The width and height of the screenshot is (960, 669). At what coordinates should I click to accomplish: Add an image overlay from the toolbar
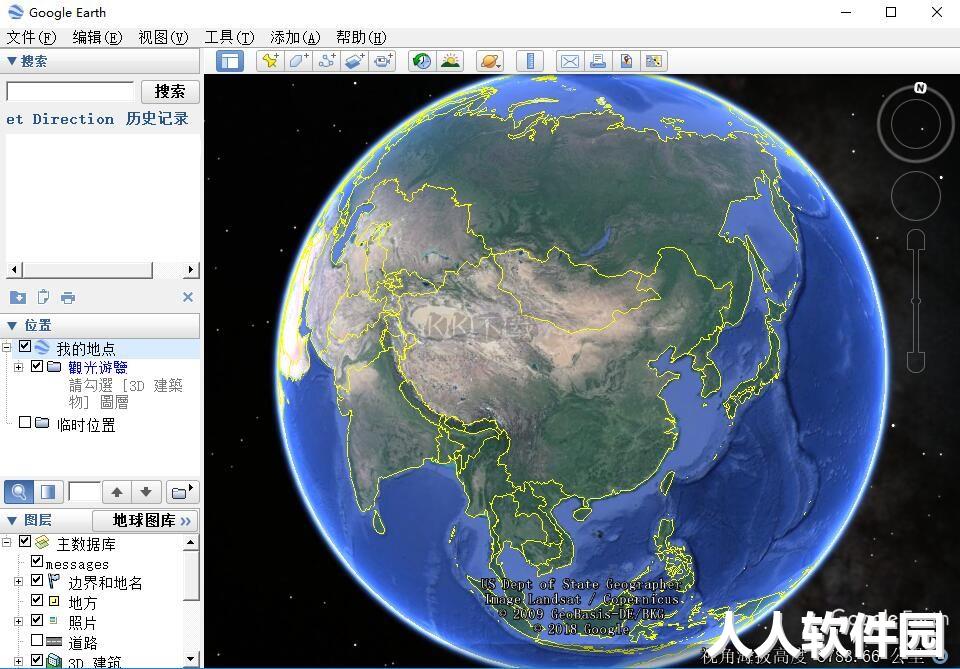pos(354,61)
